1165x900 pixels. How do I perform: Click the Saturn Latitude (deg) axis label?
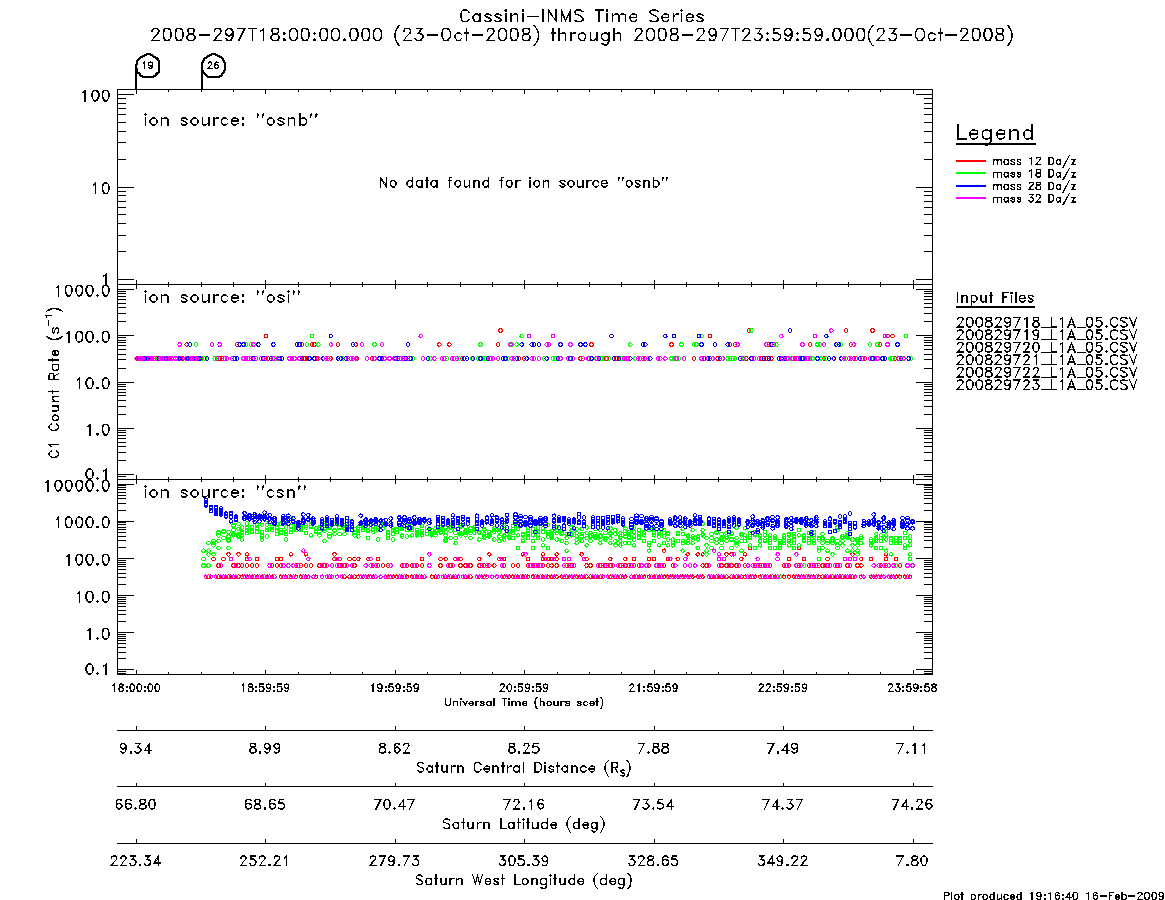coord(524,824)
